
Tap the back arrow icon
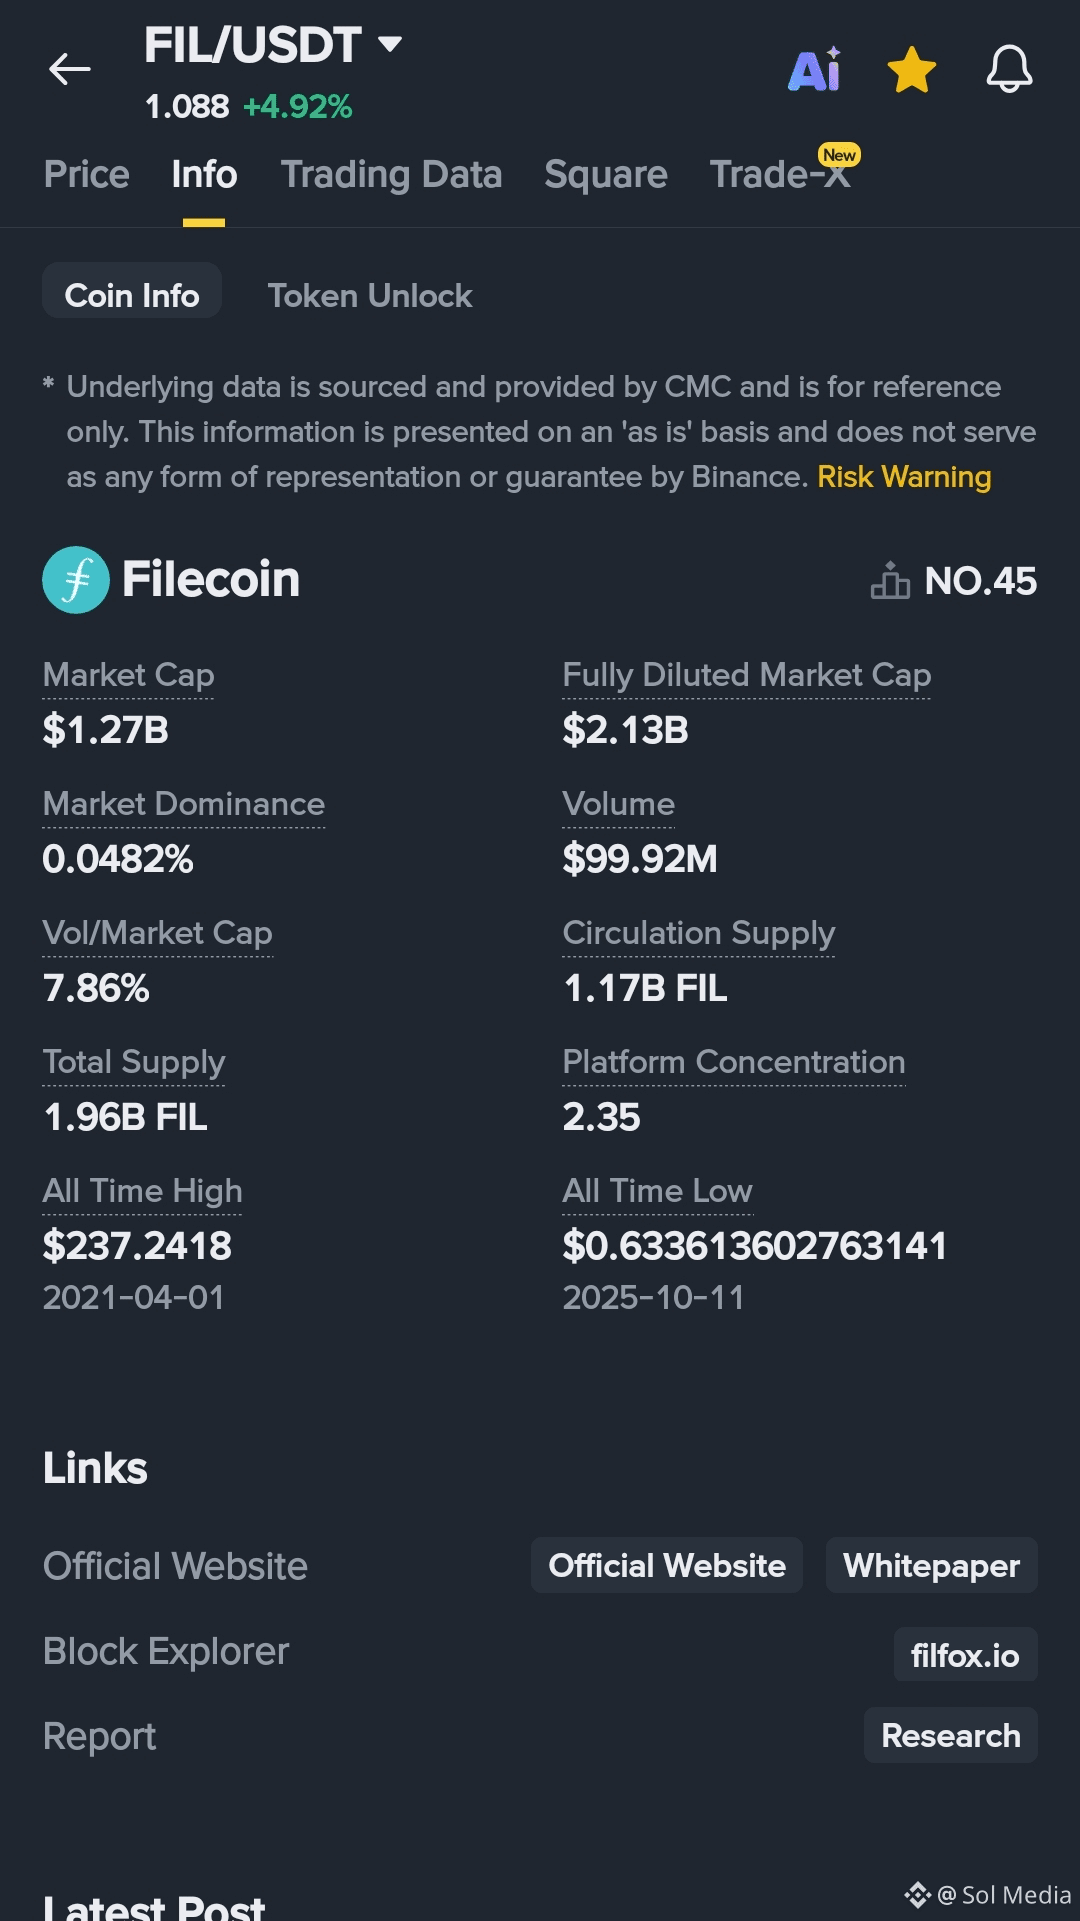(x=70, y=69)
